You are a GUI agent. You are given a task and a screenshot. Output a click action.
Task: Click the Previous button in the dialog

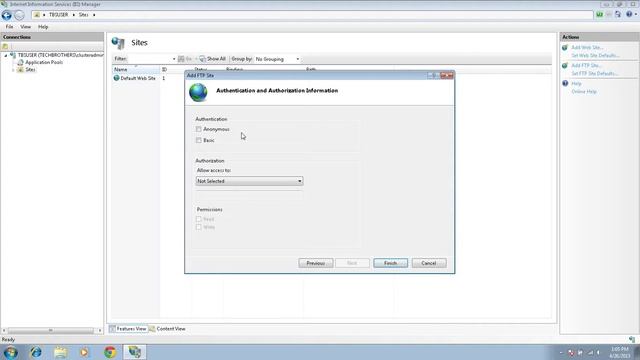(x=316, y=263)
